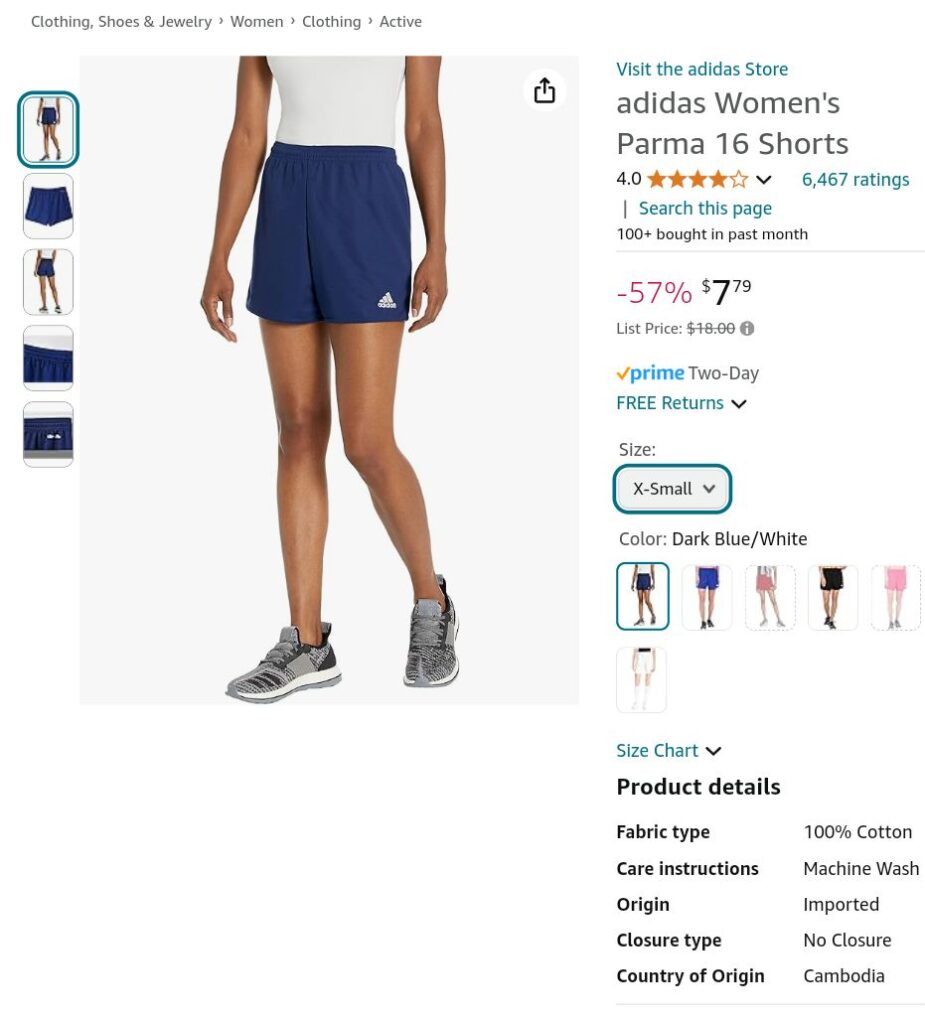This screenshot has height=1024, width=925.
Task: Click the share icon on product image
Action: coord(544,90)
